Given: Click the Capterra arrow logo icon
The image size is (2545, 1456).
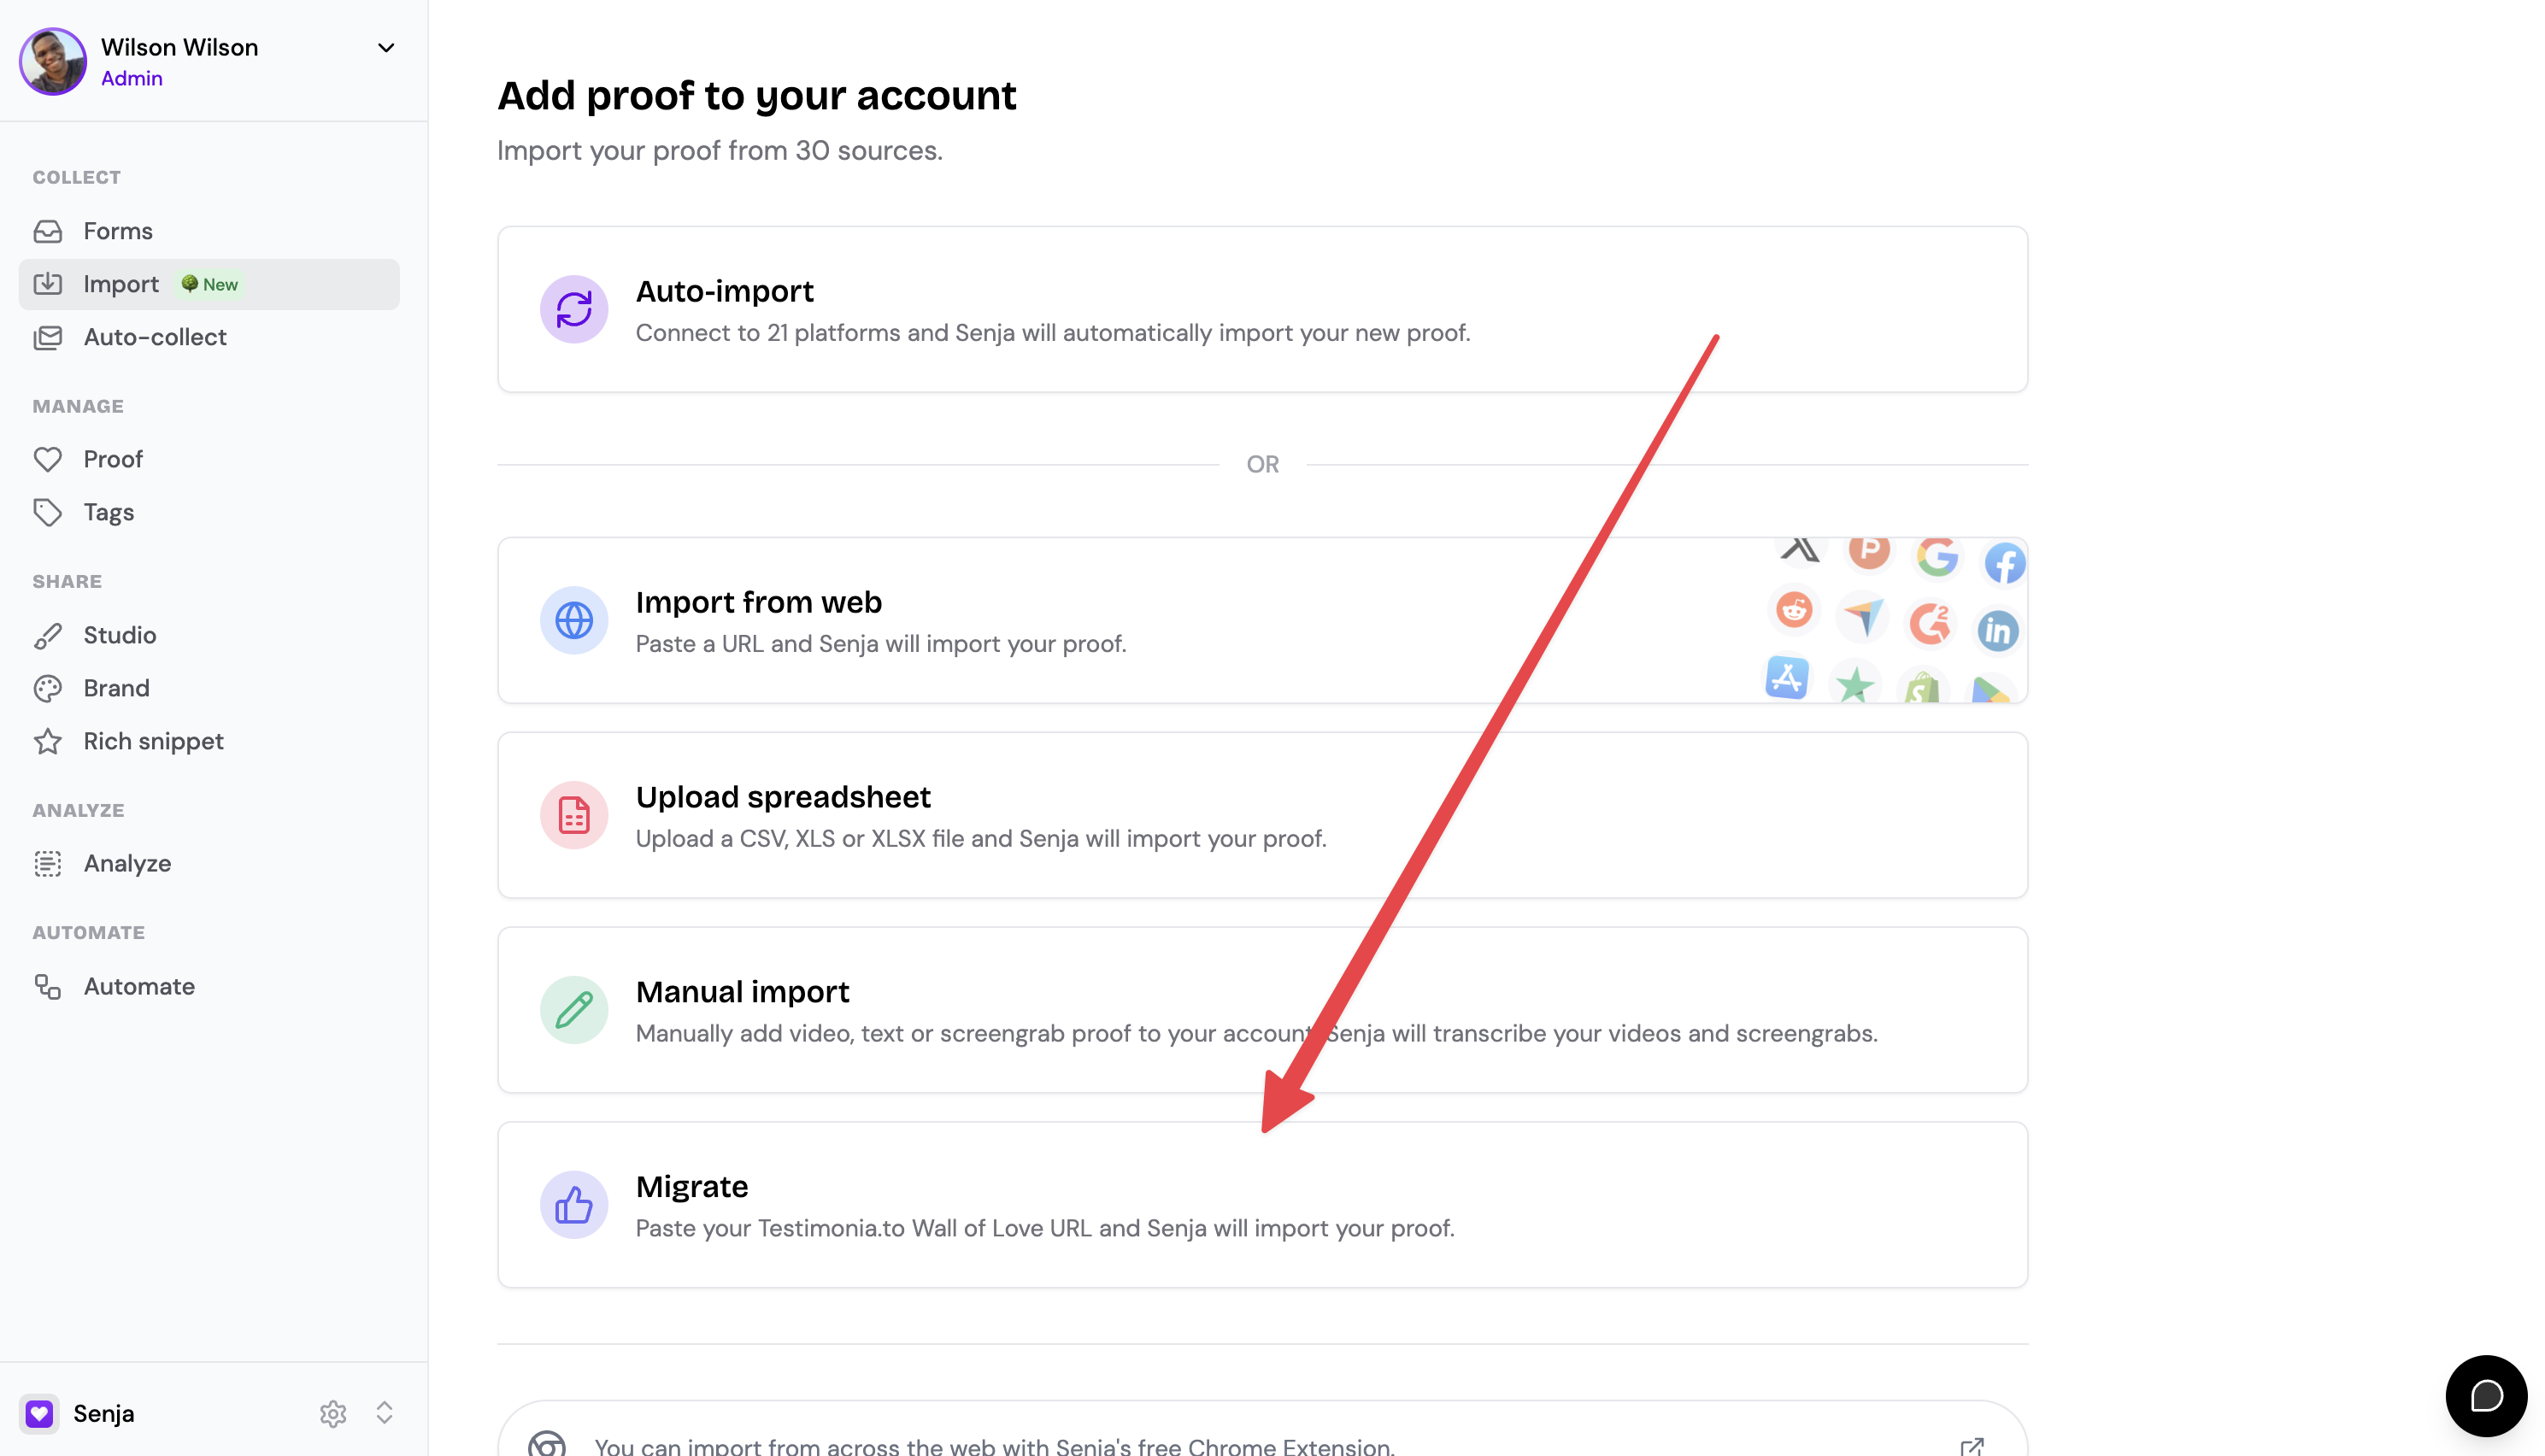Looking at the screenshot, I should tap(1862, 617).
